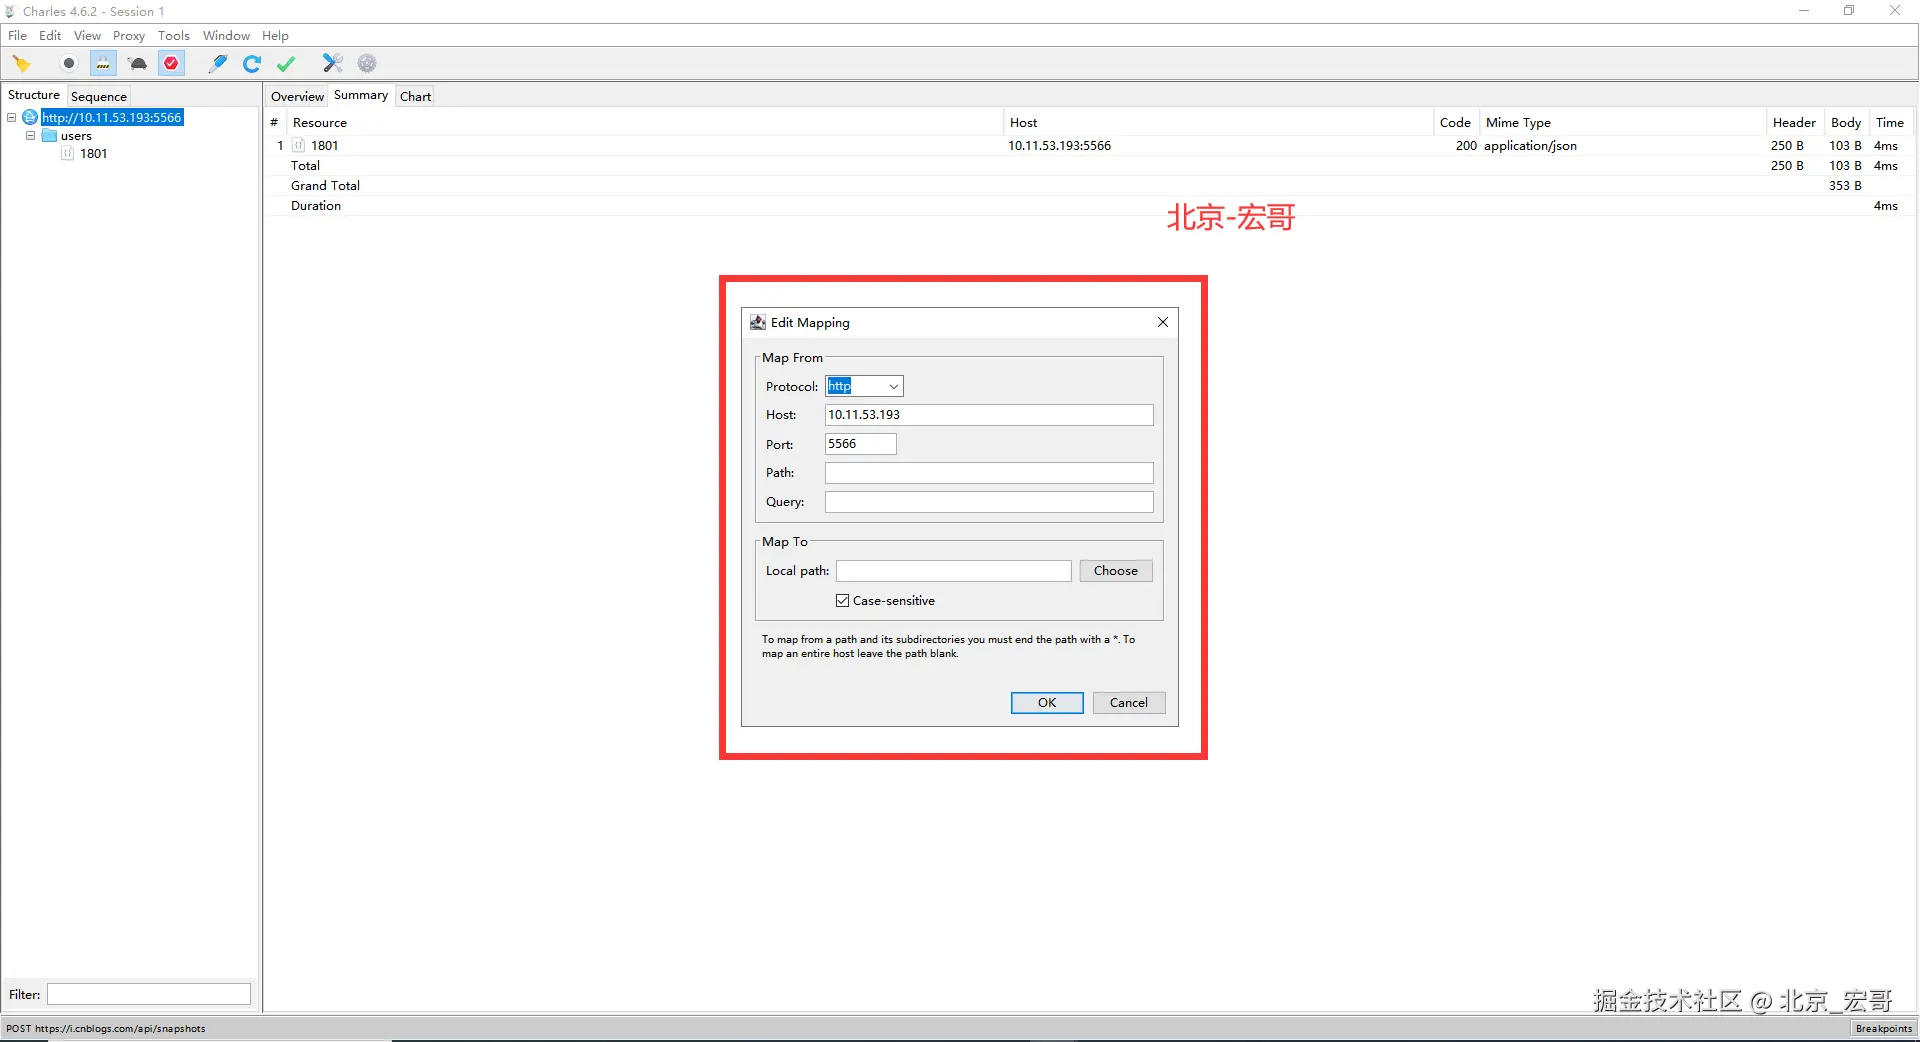This screenshot has height=1042, width=1920.
Task: Click the green checkmark Validate icon
Action: tap(286, 64)
